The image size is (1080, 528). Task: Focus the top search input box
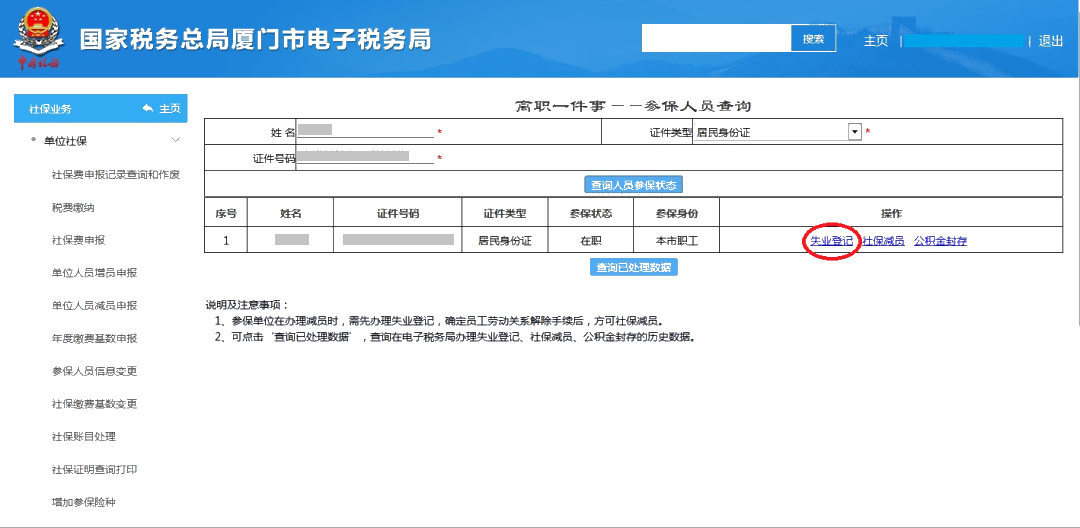pos(716,39)
